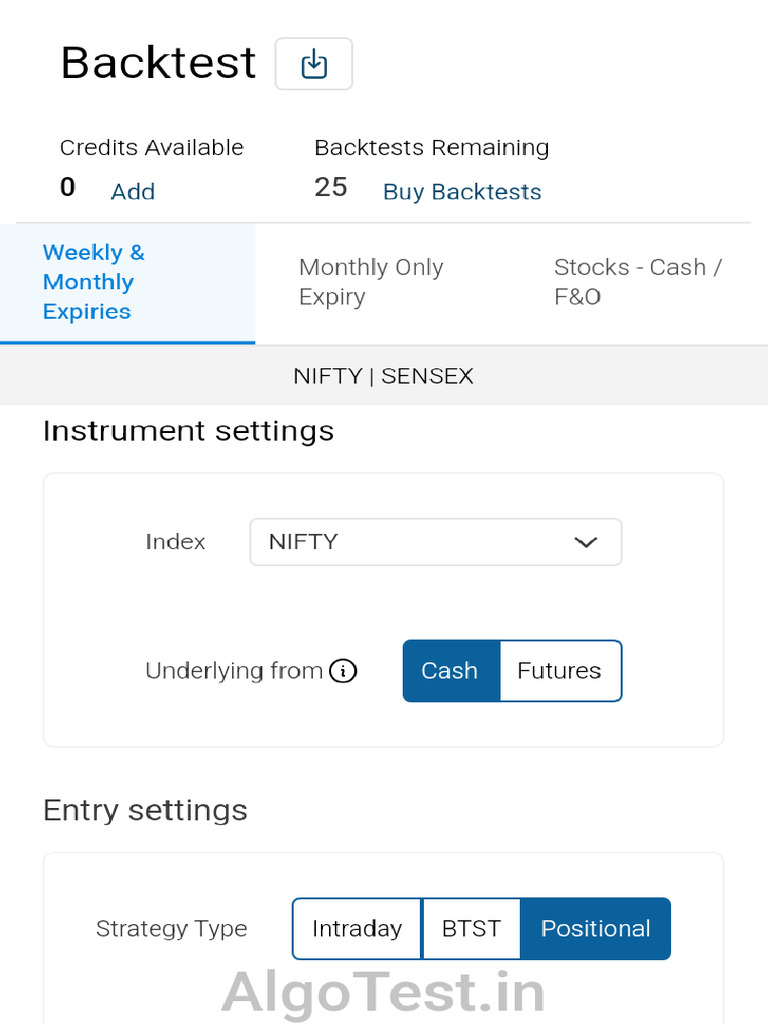
Task: Click the AlgoTest.in watermark text
Action: (x=384, y=992)
